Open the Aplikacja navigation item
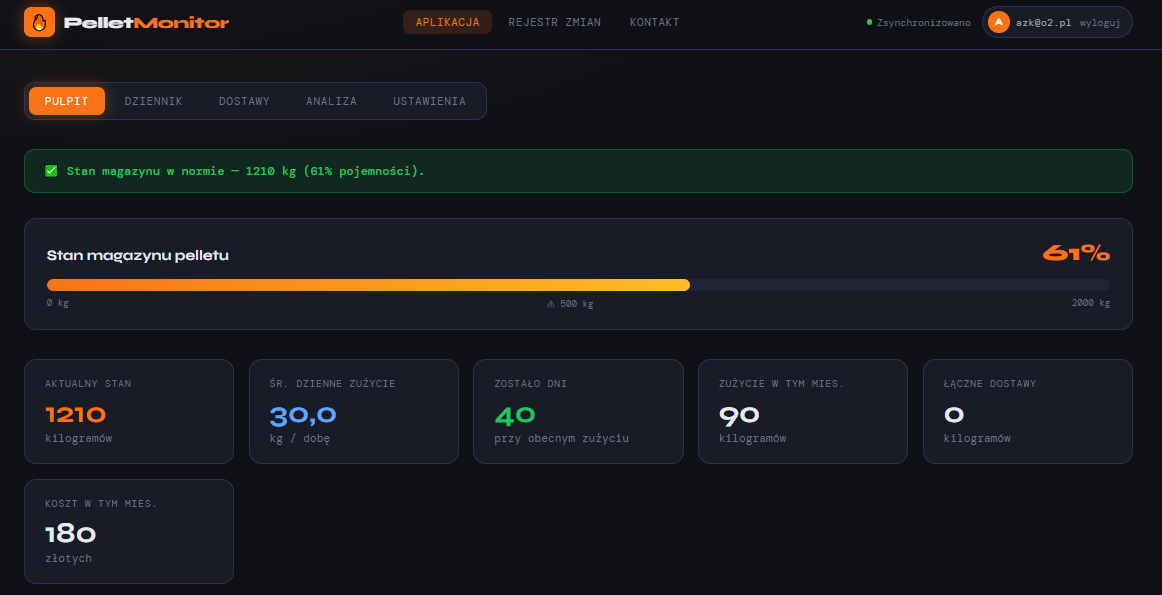Viewport: 1162px width, 595px height. (447, 22)
